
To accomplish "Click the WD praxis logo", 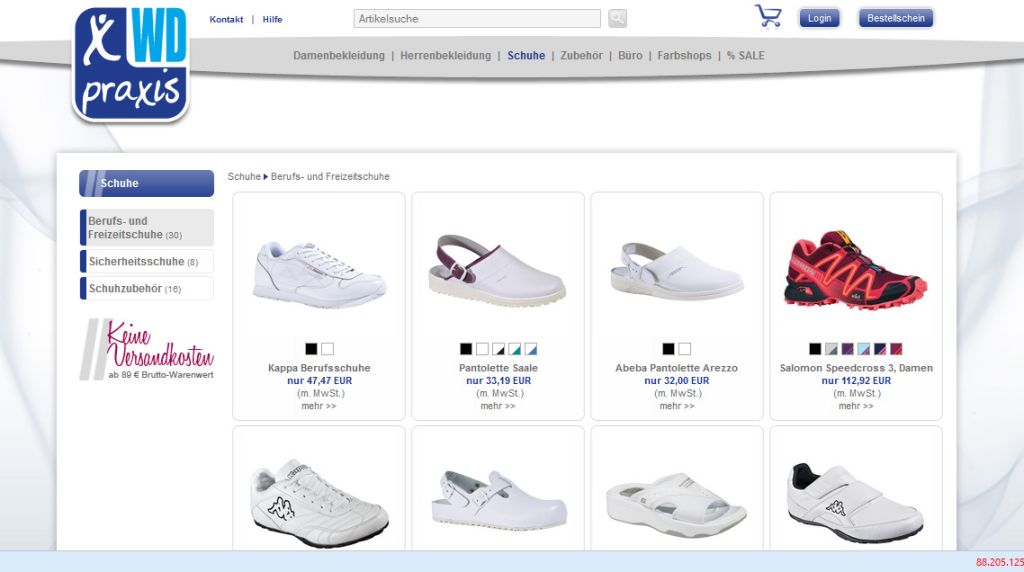I will pyautogui.click(x=131, y=64).
